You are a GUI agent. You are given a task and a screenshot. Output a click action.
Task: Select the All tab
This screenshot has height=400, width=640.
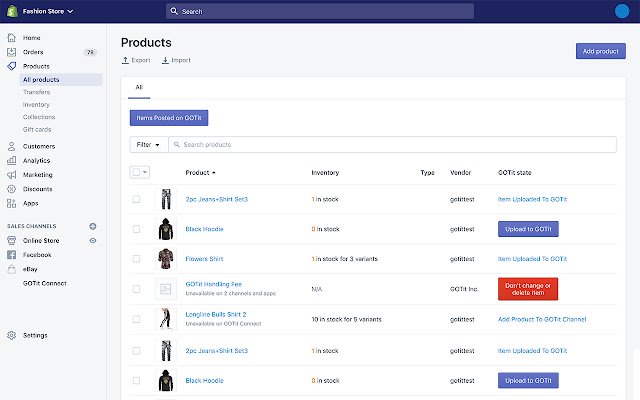(139, 87)
